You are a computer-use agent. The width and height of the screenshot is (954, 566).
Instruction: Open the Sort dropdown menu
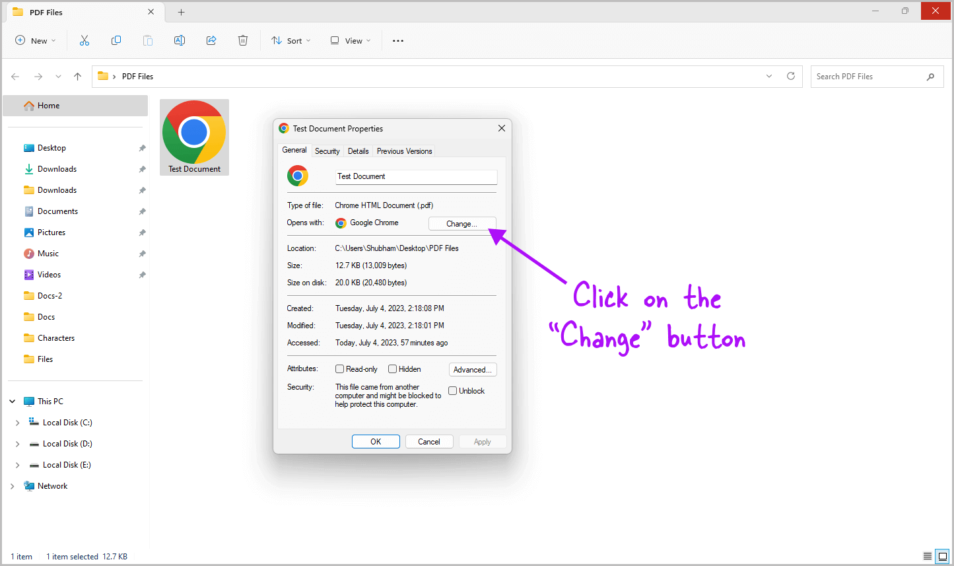click(291, 41)
